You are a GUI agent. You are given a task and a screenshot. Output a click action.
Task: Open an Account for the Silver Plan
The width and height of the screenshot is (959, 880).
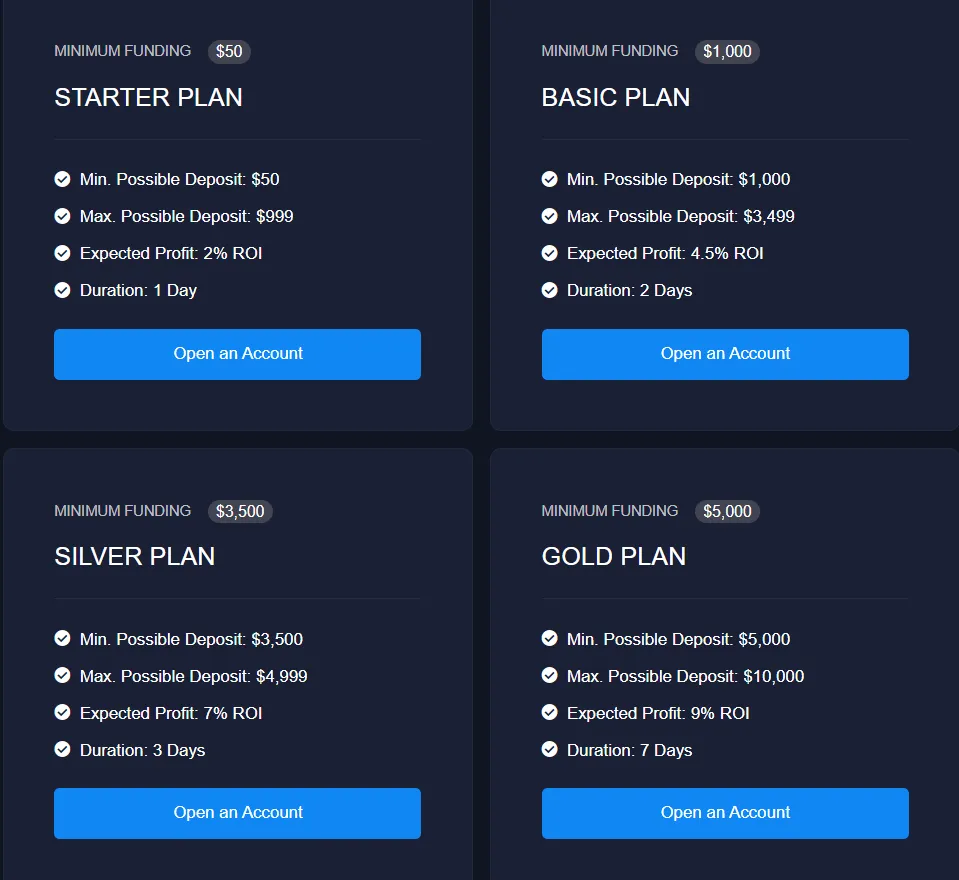[237, 813]
